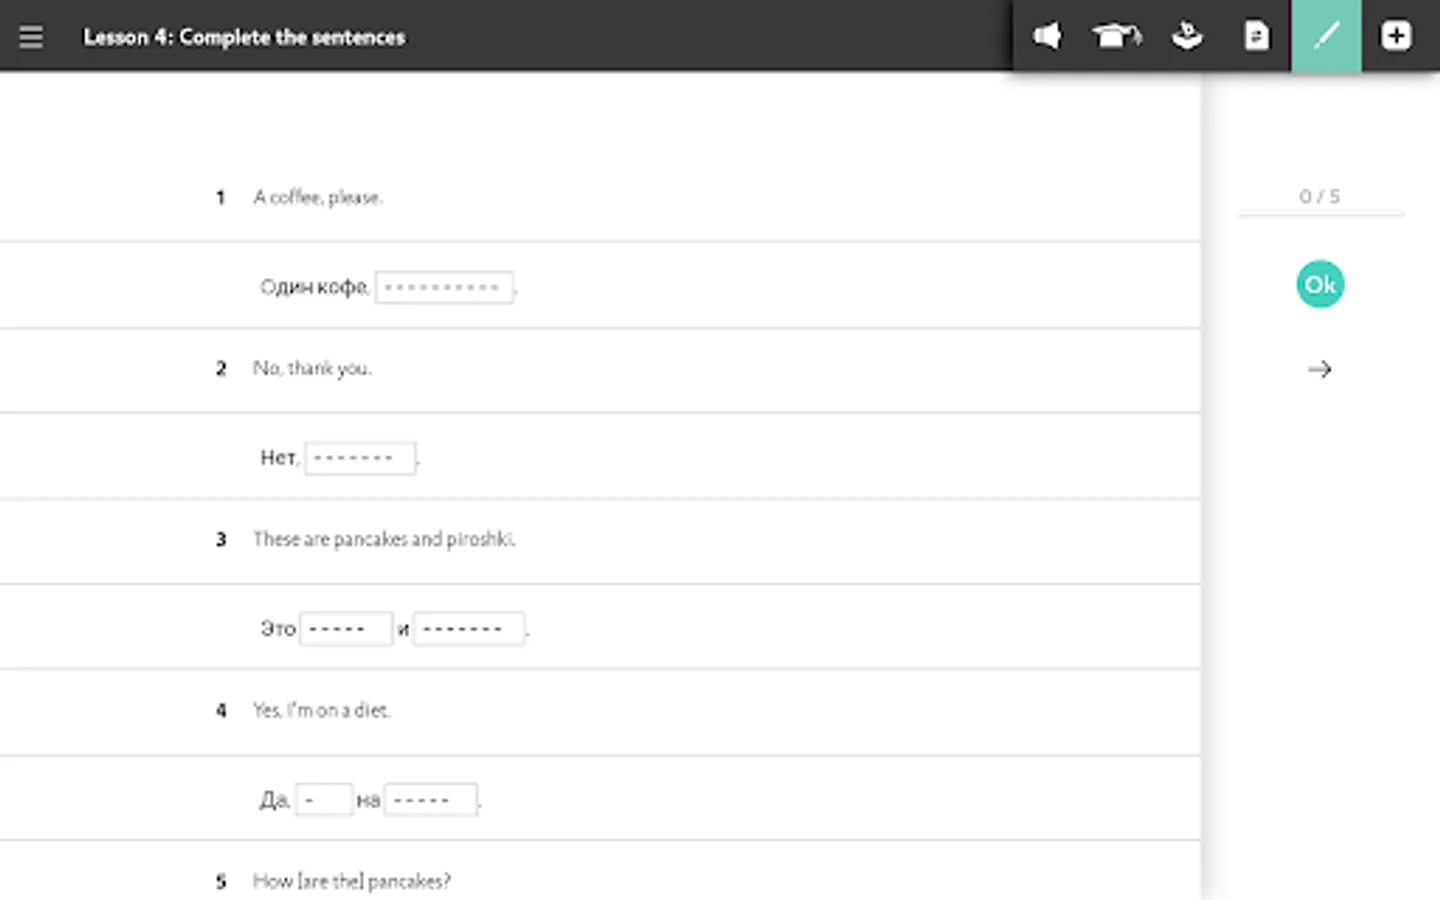Click the 0 / 5 progress indicator

click(1320, 197)
